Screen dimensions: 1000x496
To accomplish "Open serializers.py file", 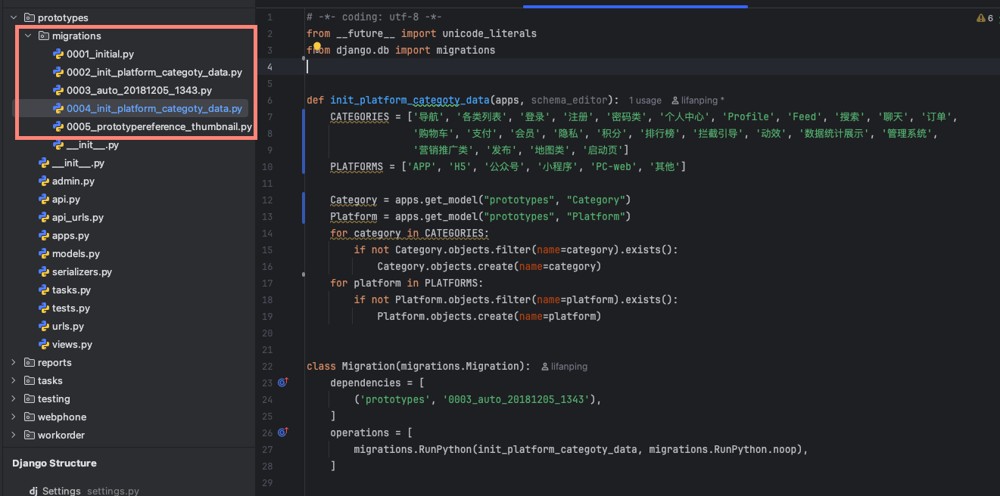I will tap(82, 272).
